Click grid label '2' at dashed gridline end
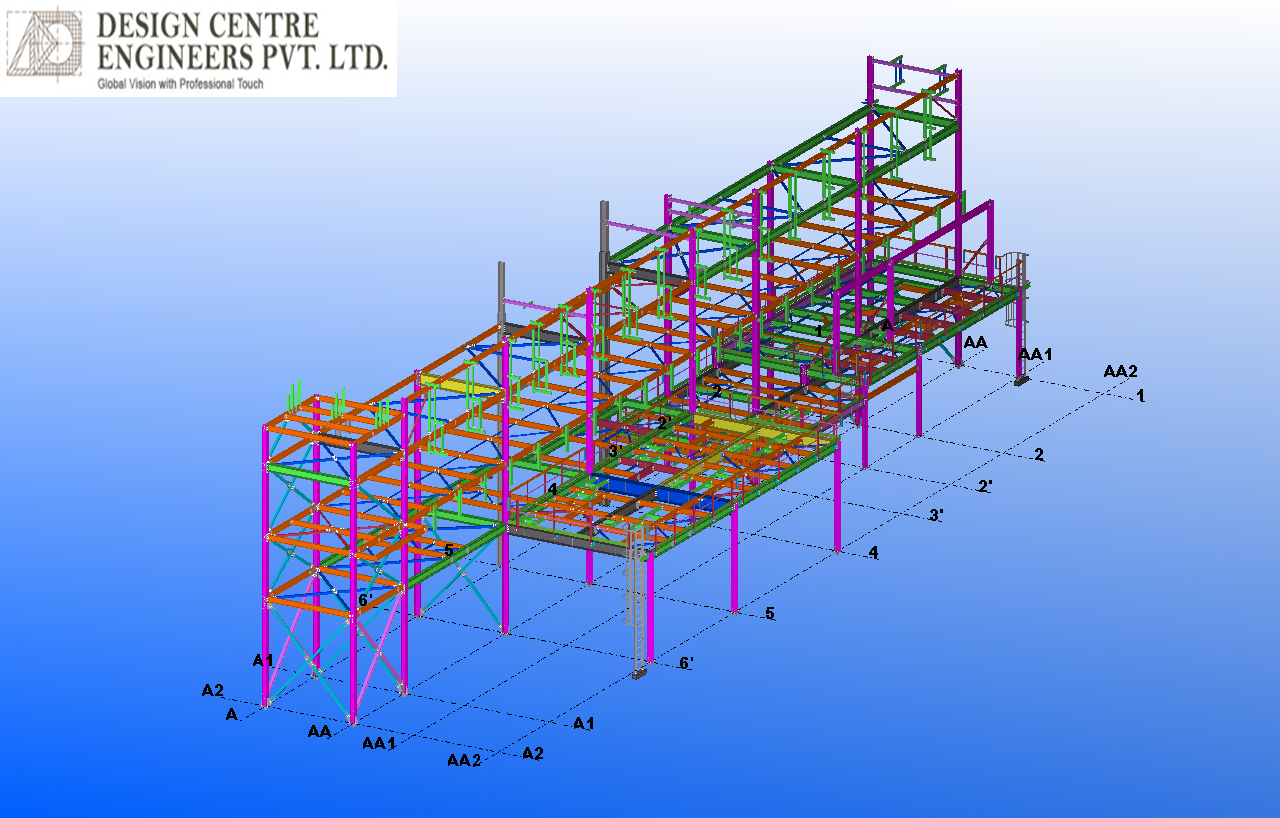 (x=1039, y=455)
